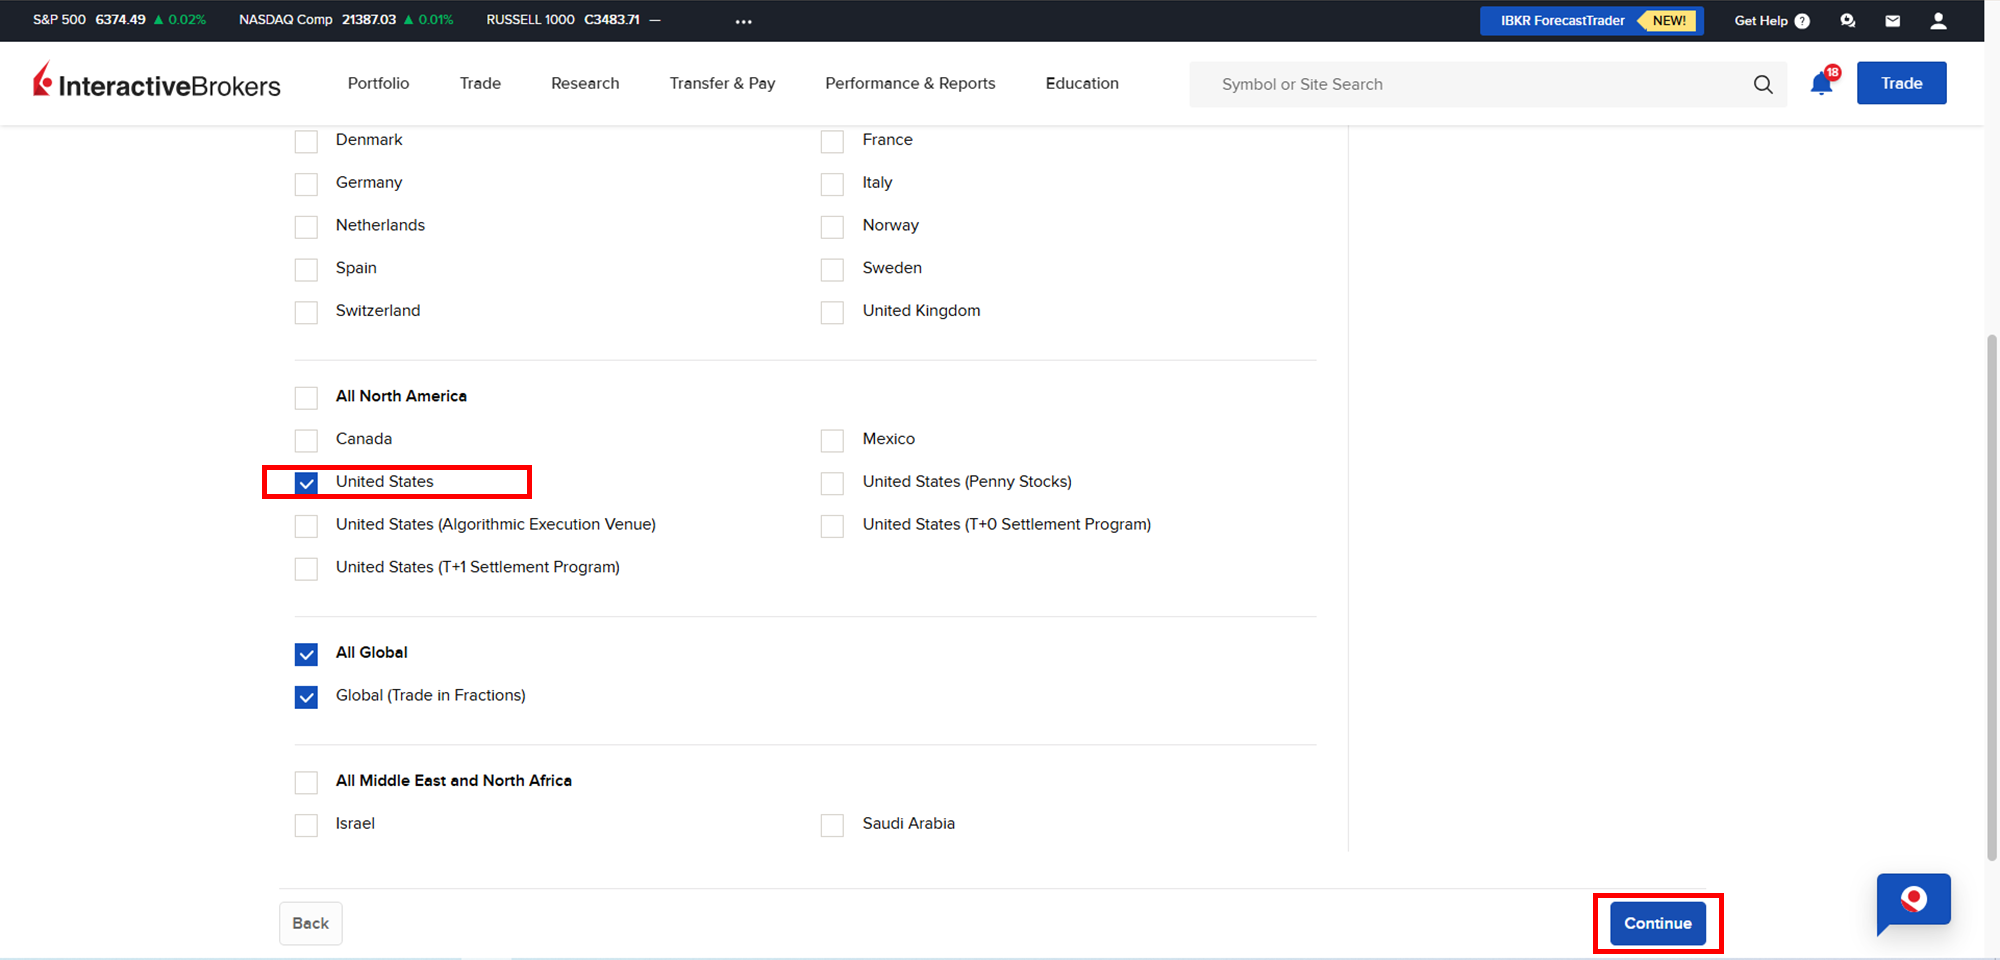Enable United States (Penny Stocks) checkbox

point(832,483)
